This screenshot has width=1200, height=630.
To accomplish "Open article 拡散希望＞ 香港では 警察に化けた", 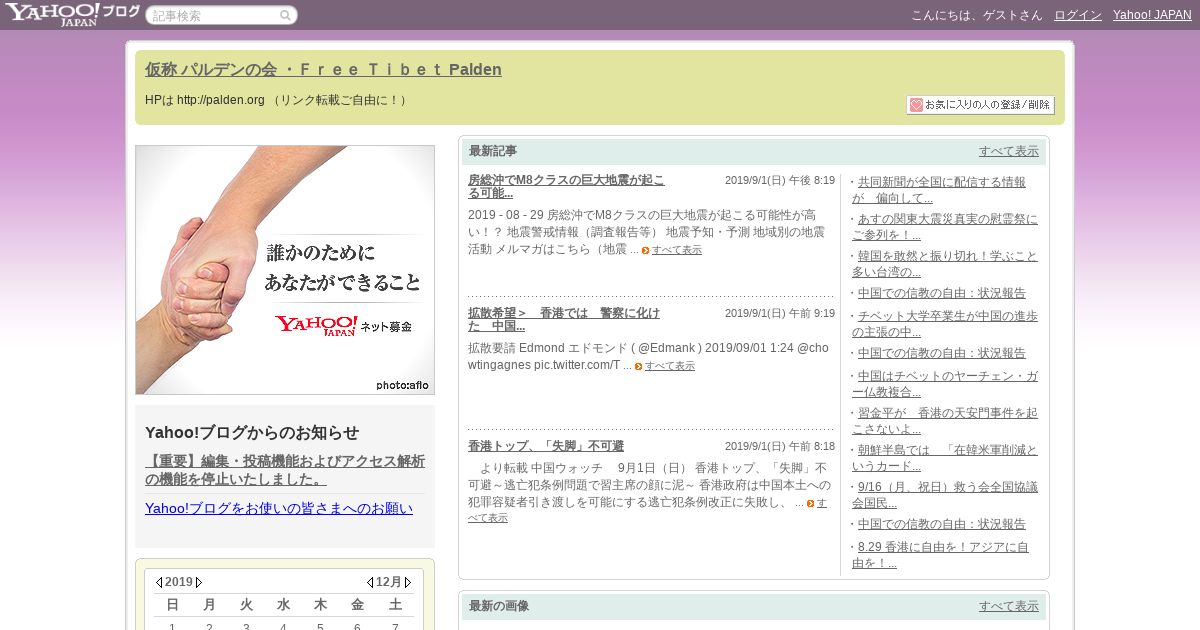I will click(564, 319).
